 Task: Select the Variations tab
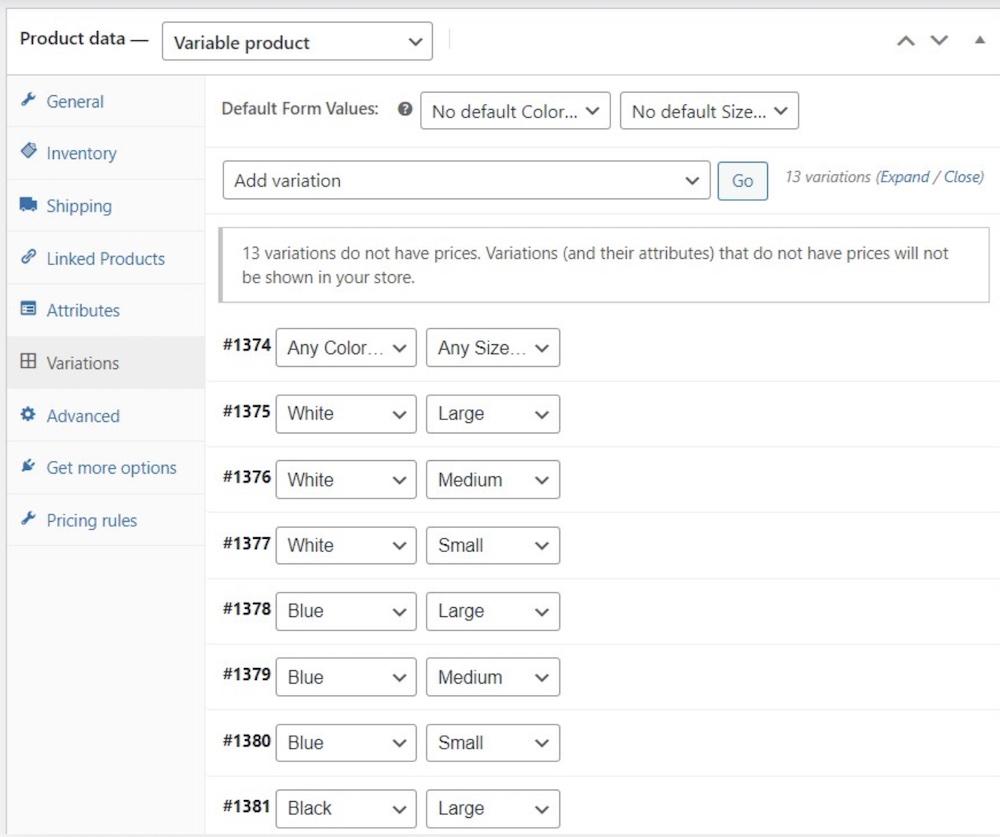tap(106, 362)
